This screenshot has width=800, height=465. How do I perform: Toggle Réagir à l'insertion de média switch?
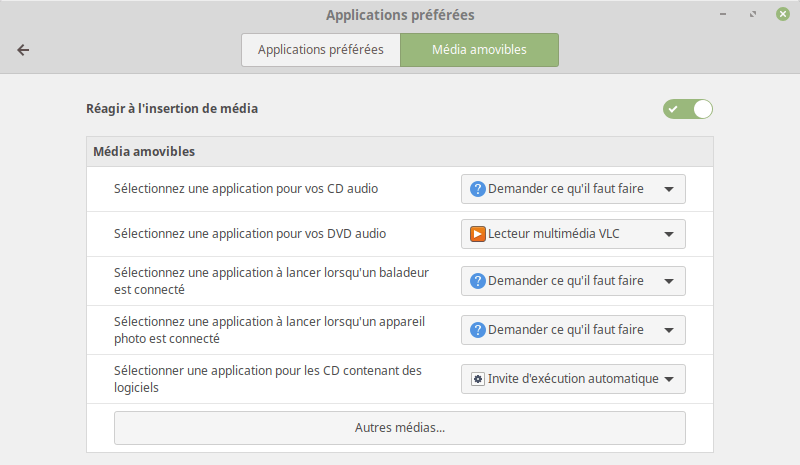[688, 109]
